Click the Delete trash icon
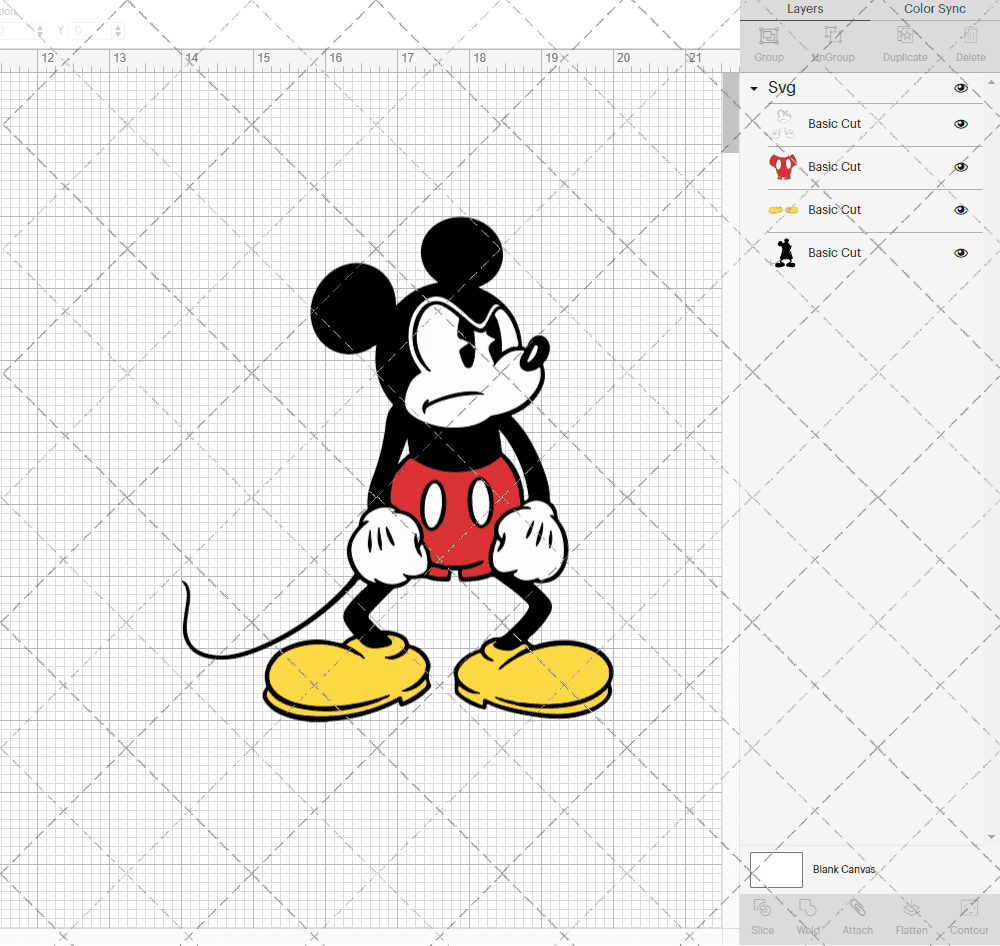This screenshot has width=1000, height=946. pyautogui.click(x=970, y=35)
